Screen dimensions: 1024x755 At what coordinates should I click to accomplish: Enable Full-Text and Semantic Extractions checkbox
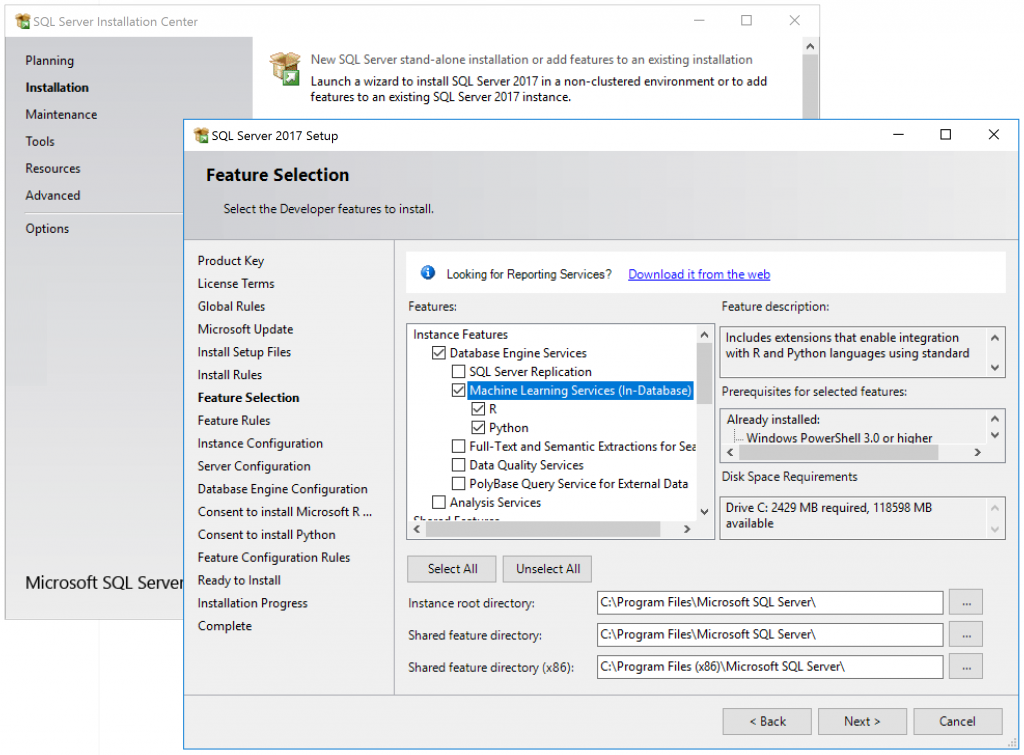(x=458, y=446)
